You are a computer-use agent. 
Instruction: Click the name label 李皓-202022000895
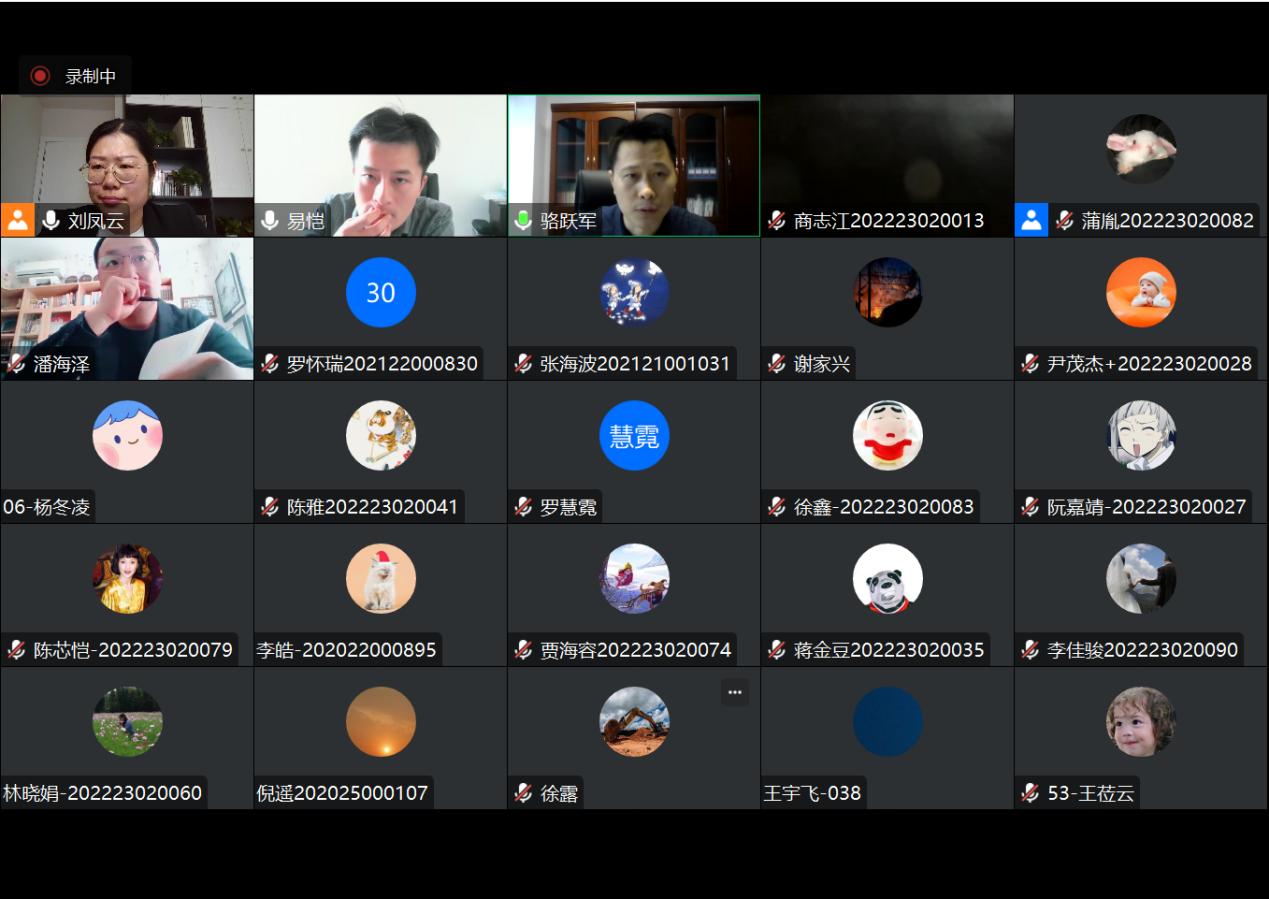pos(346,650)
